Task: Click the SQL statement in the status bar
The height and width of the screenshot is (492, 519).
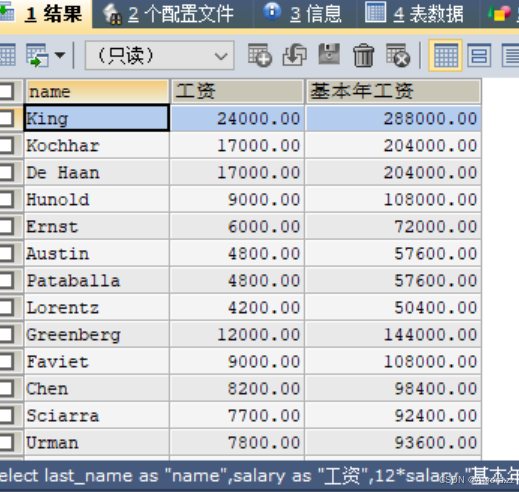Action: tap(259, 475)
